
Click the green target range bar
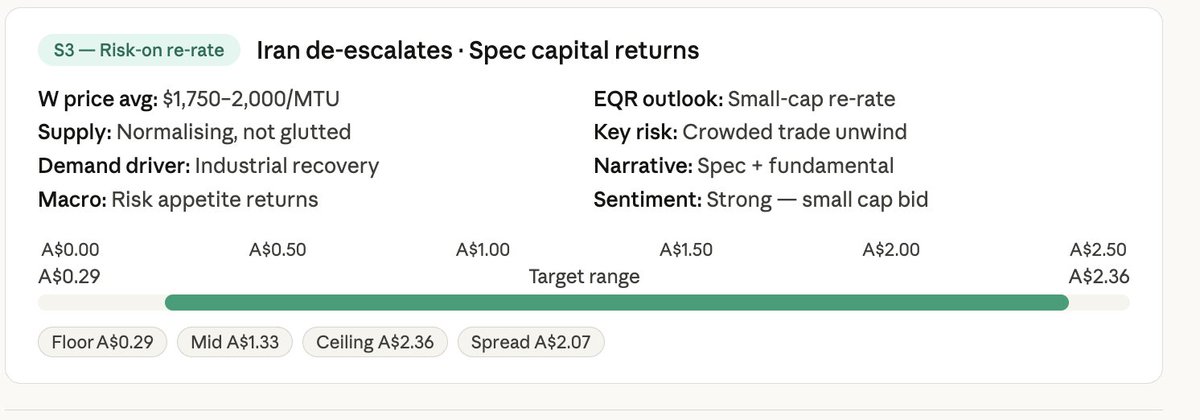(616, 302)
